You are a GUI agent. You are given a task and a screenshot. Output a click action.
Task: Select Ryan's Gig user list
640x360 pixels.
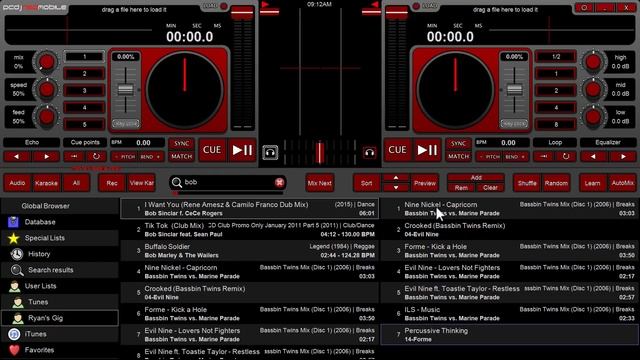point(60,318)
